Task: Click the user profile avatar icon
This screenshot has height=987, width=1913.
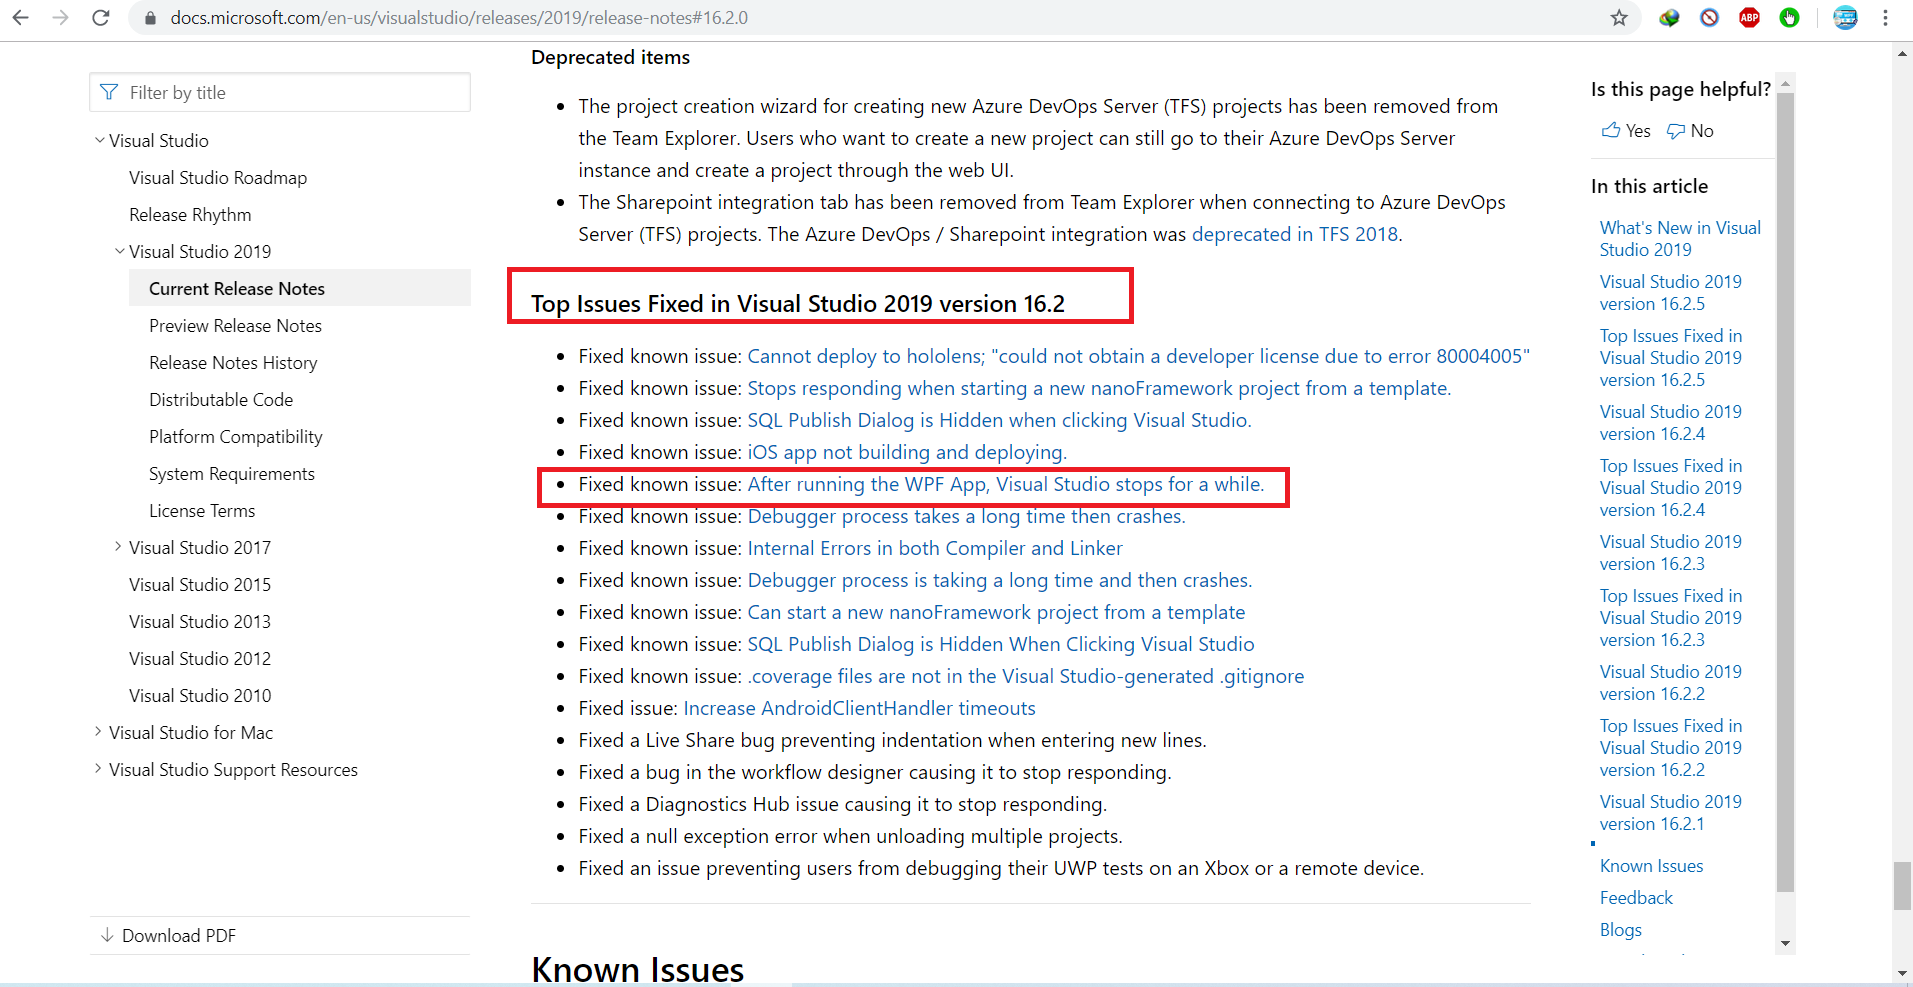Action: (1845, 18)
